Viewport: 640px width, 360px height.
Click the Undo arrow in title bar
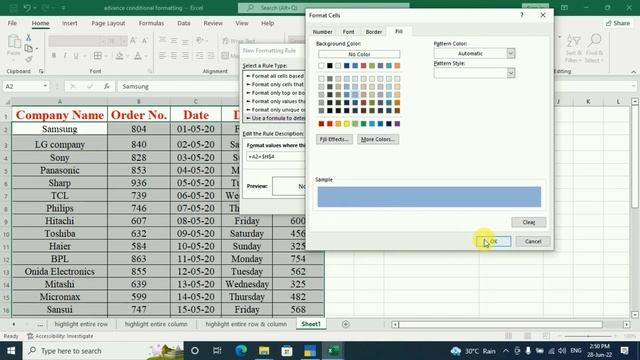pos(27,8)
